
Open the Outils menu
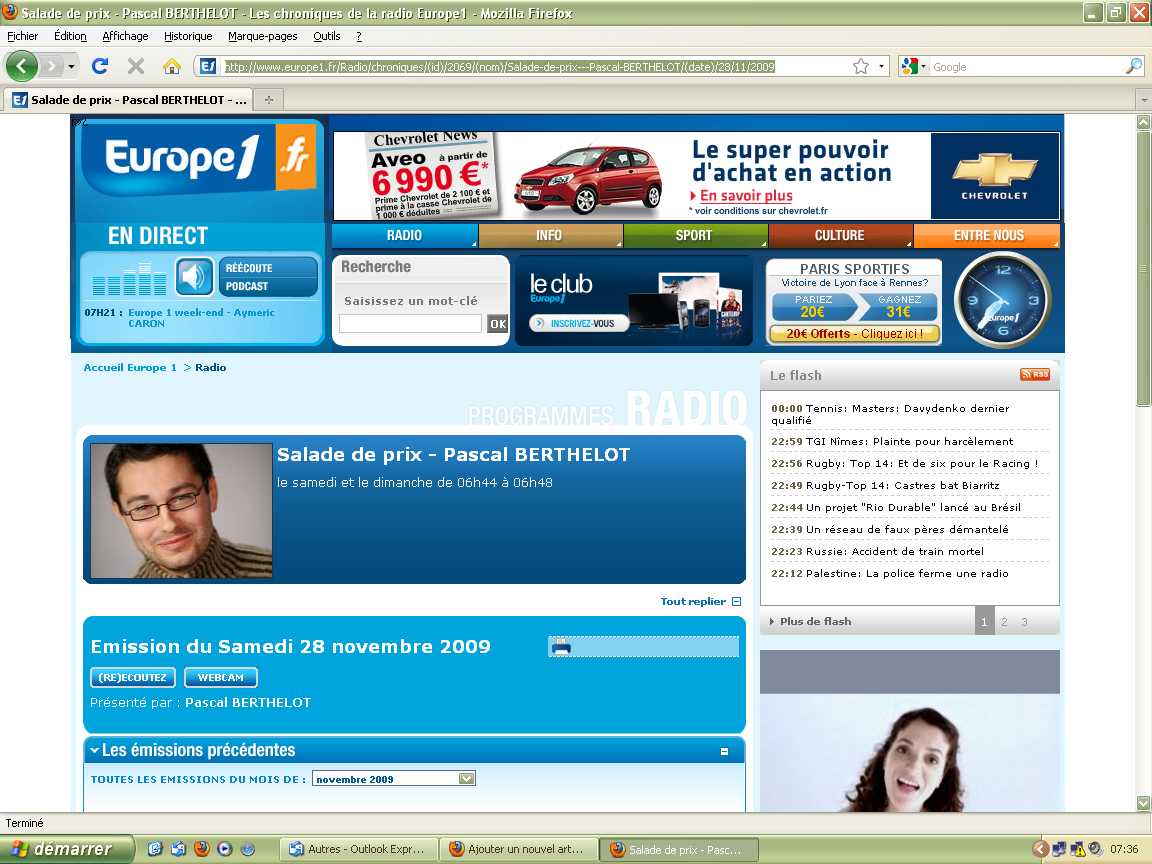click(326, 36)
